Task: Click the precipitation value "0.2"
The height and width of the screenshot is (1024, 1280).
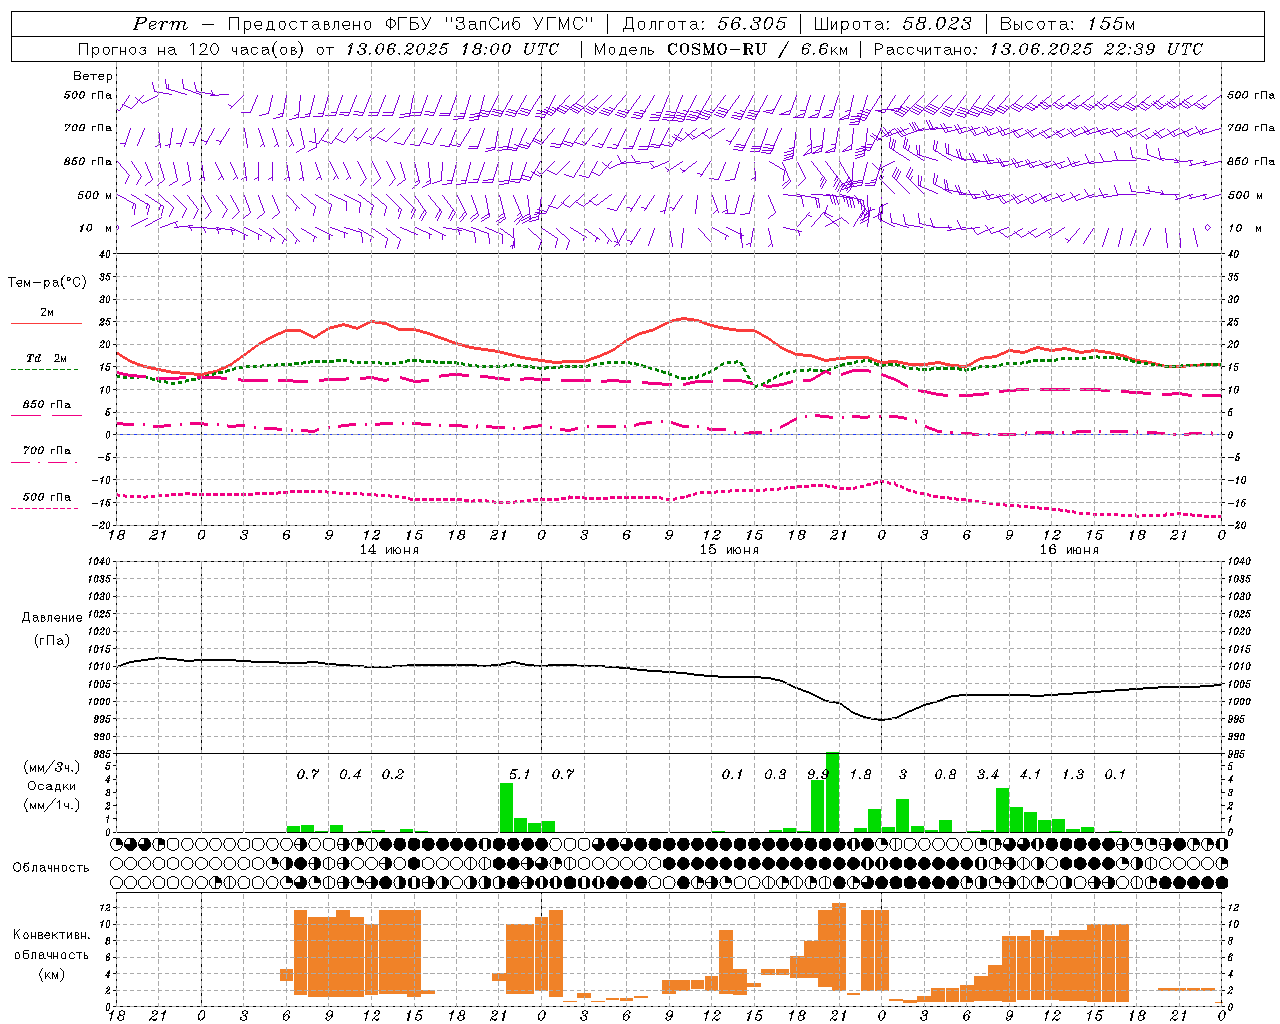Action: click(x=393, y=774)
